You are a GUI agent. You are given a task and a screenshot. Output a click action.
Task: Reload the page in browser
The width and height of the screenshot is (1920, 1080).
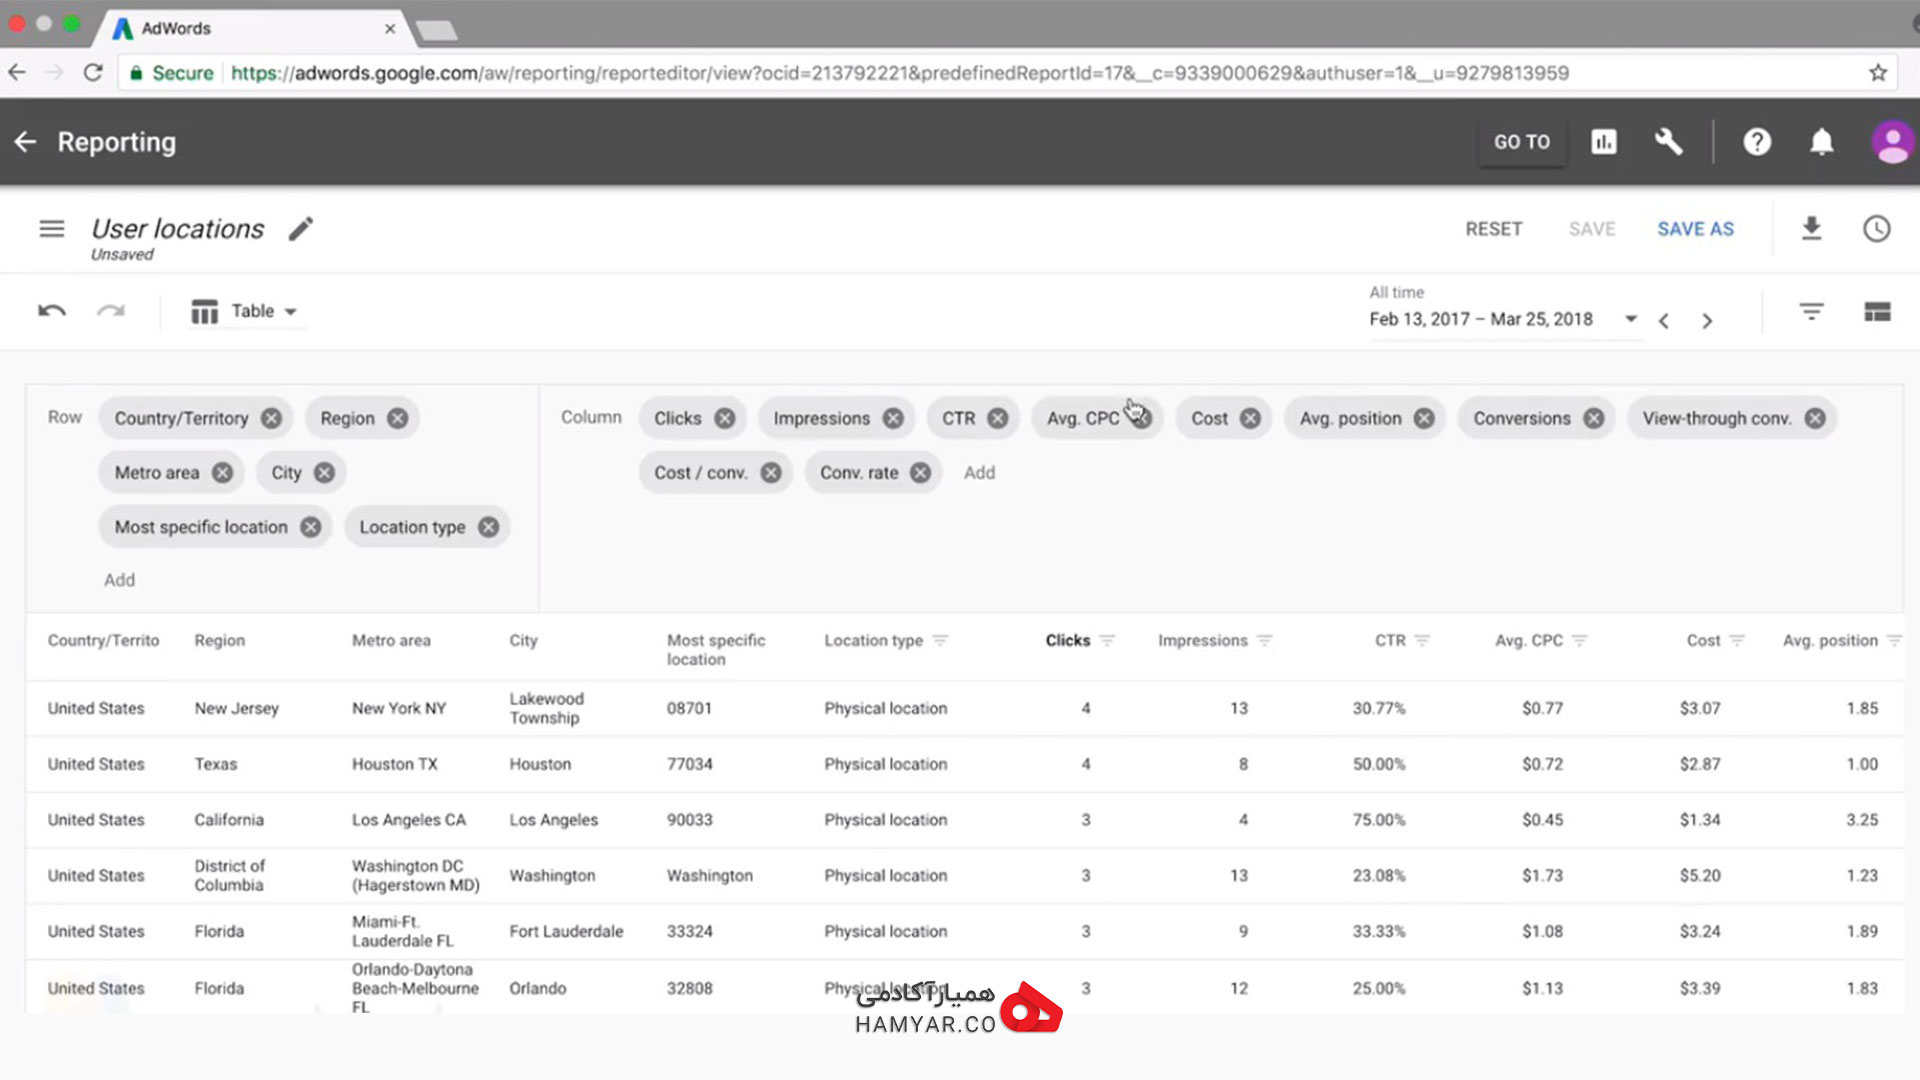(93, 73)
